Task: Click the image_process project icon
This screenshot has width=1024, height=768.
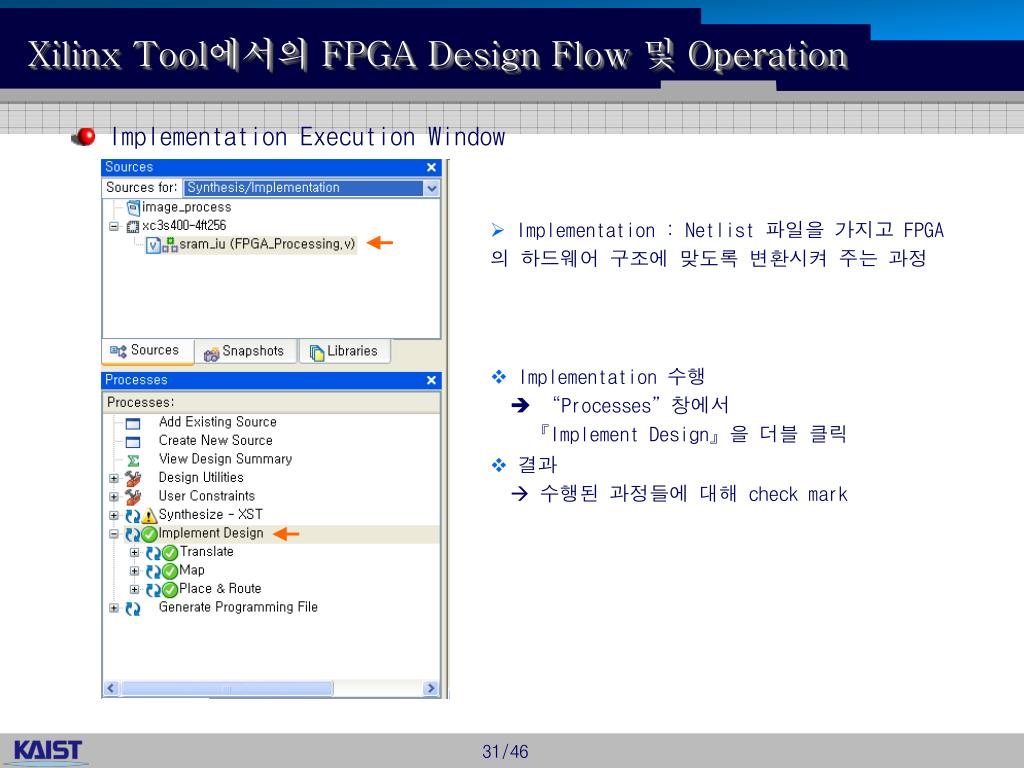Action: click(x=133, y=208)
